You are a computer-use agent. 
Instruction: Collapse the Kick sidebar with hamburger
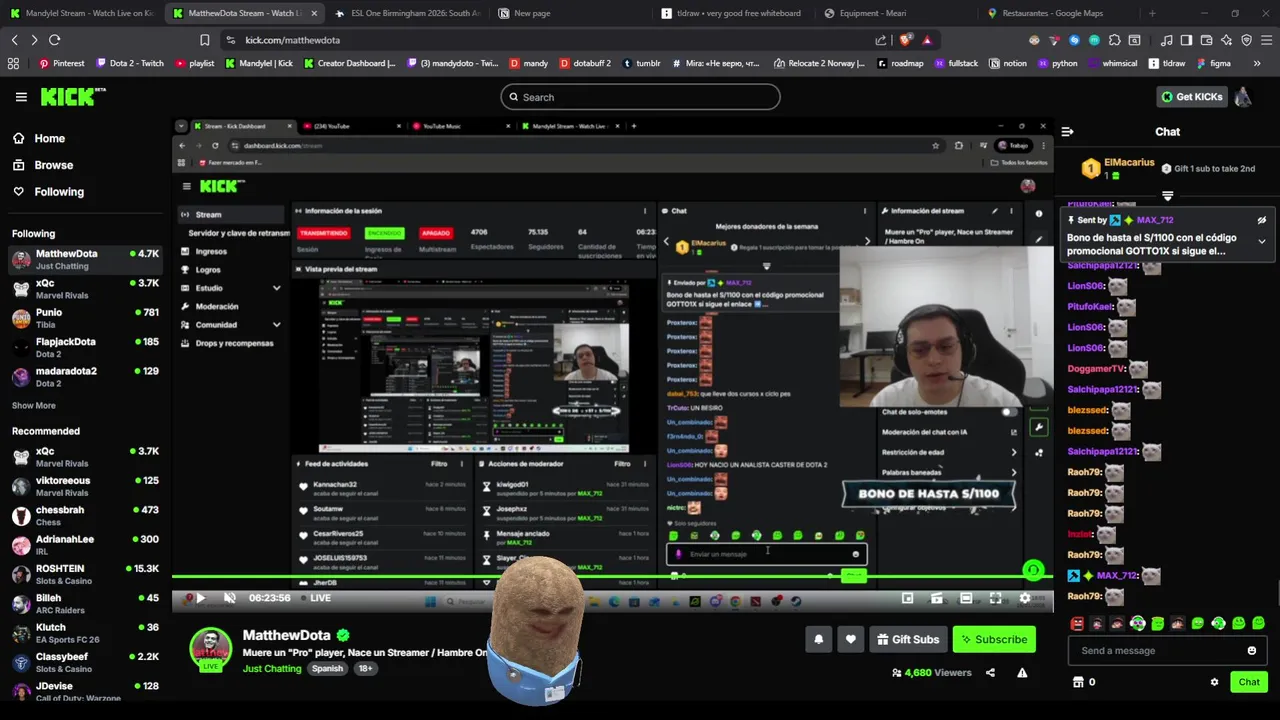pos(21,97)
